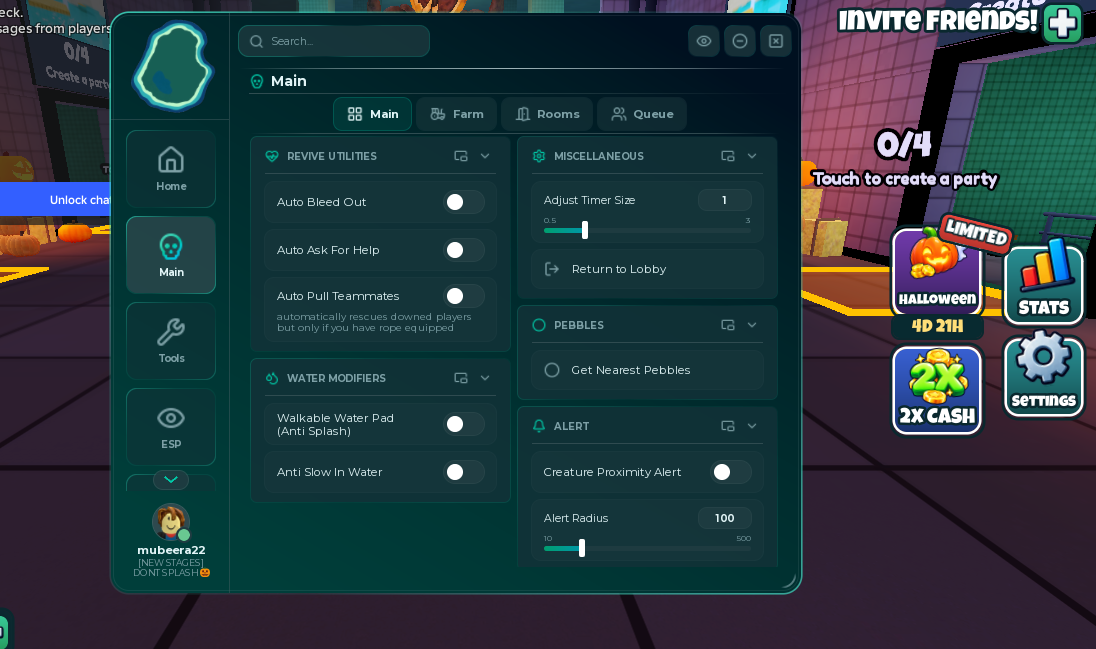Open the Stats panel
This screenshot has width=1096, height=649.
pyautogui.click(x=1043, y=283)
